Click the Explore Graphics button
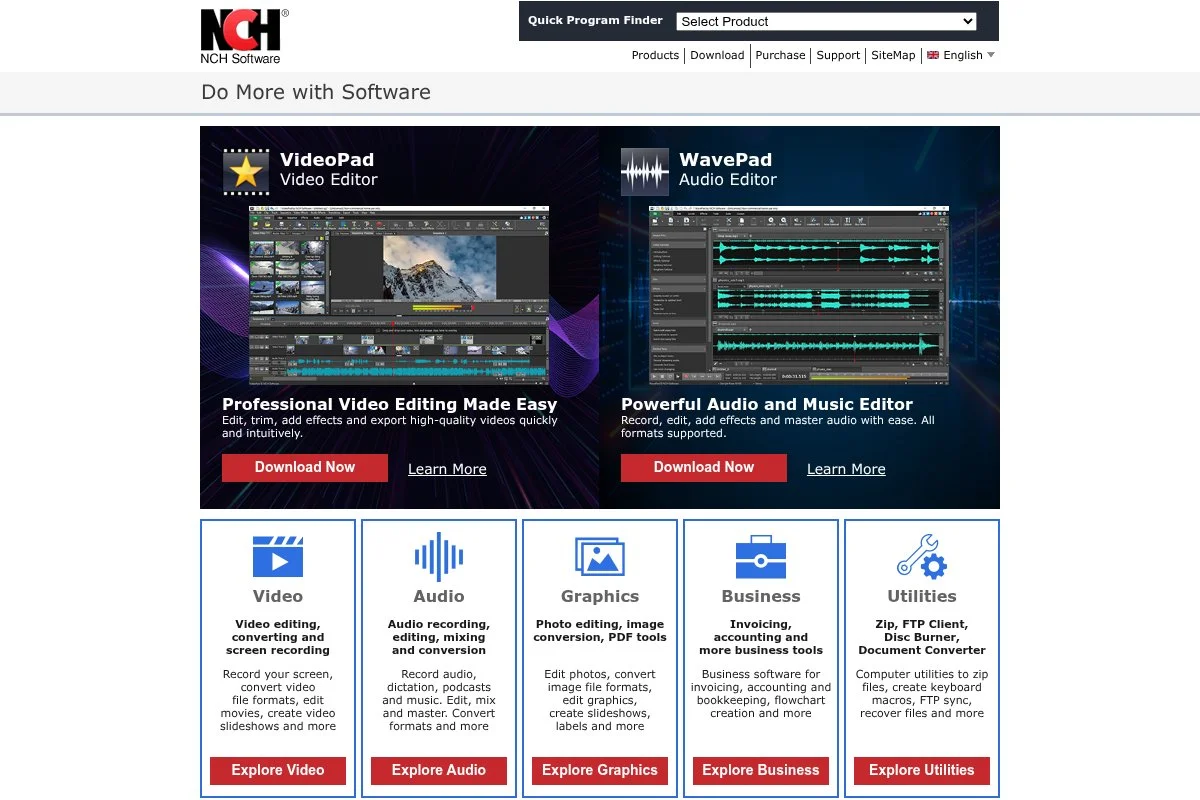Screen dimensions: 1200x800 tap(600, 770)
